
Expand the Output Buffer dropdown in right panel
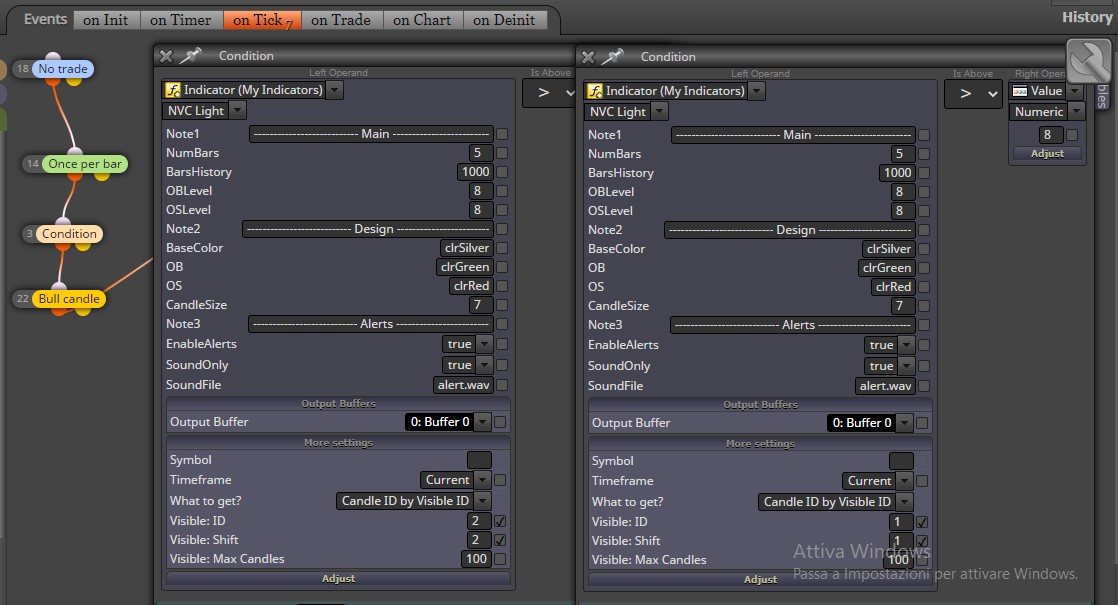click(905, 423)
